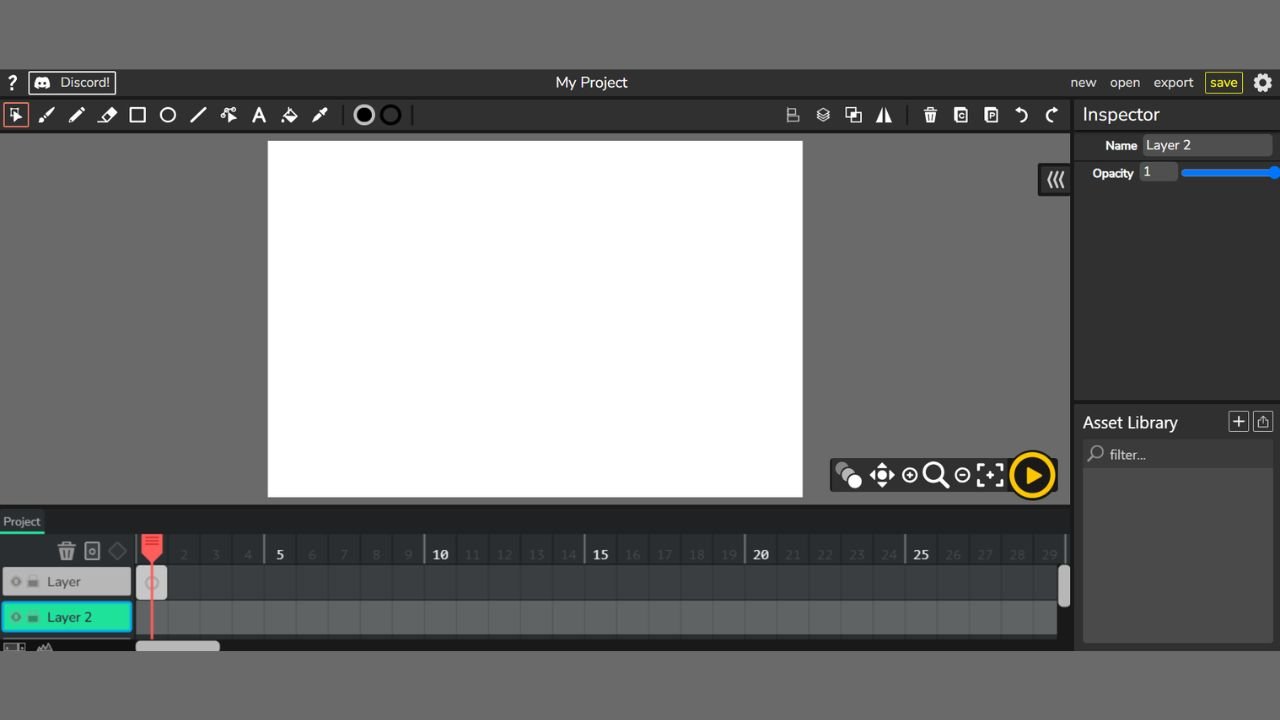Switch to the Project timeline tab
The image size is (1280, 720).
click(22, 521)
